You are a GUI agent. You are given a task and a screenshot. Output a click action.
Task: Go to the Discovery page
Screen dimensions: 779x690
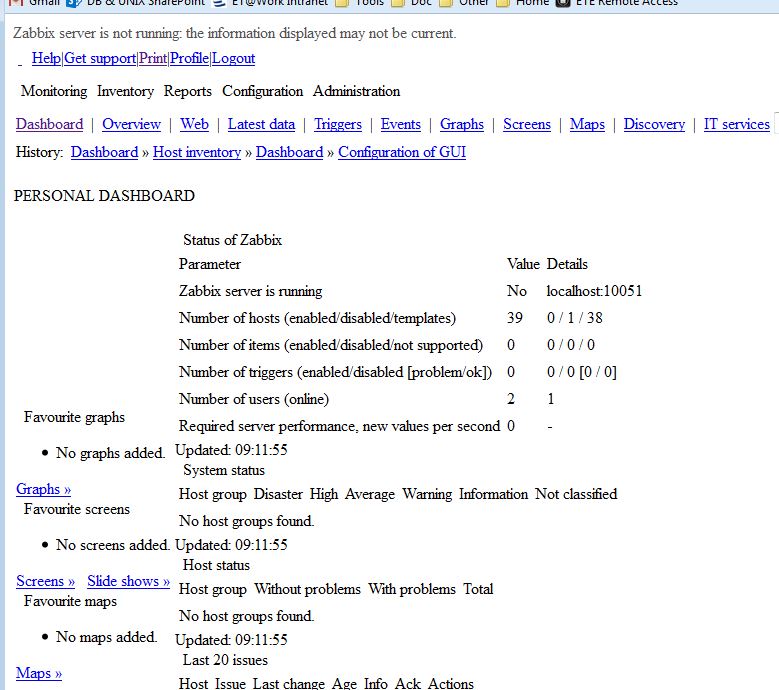click(x=654, y=124)
